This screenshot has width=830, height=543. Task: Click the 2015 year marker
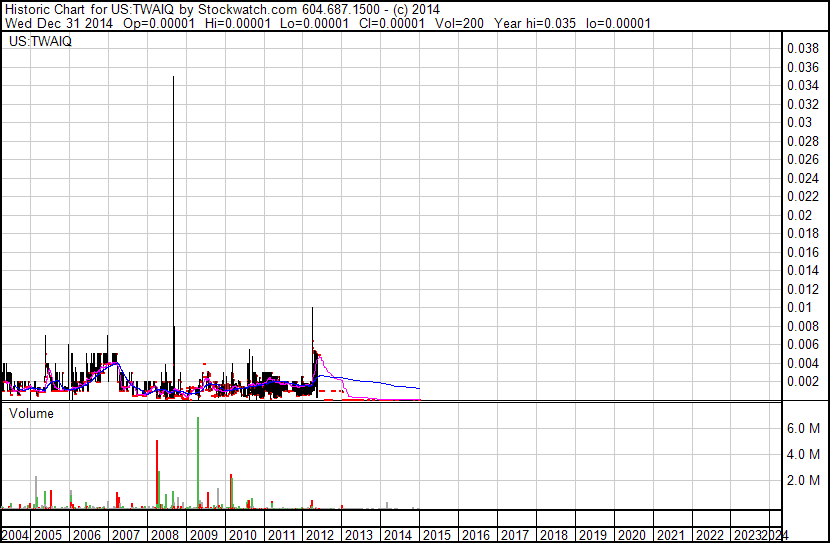437,535
